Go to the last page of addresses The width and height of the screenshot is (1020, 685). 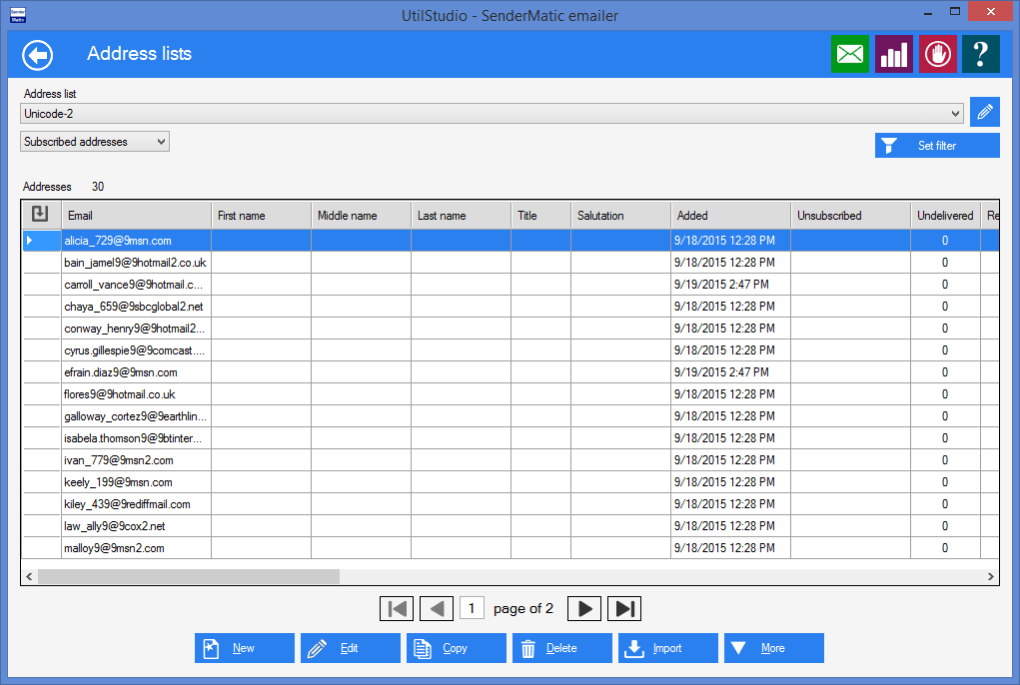pos(625,608)
